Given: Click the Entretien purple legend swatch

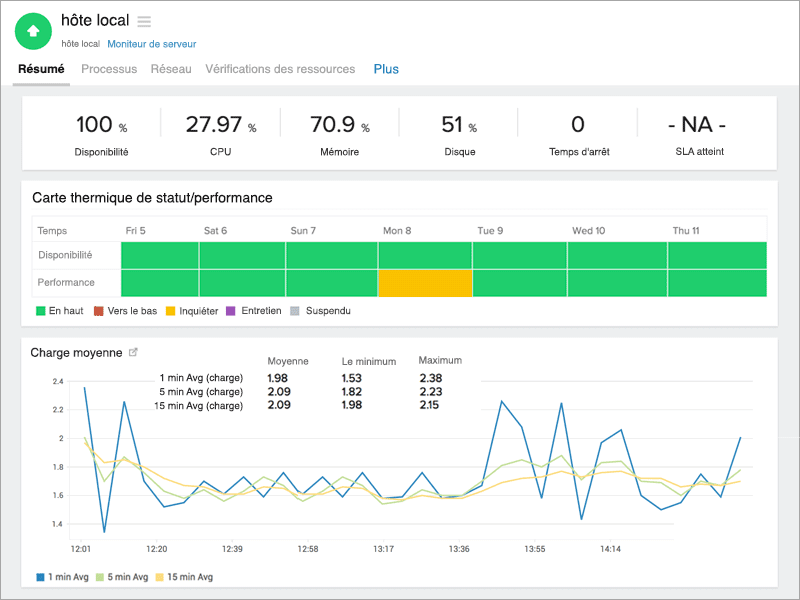Looking at the screenshot, I should click(x=233, y=311).
